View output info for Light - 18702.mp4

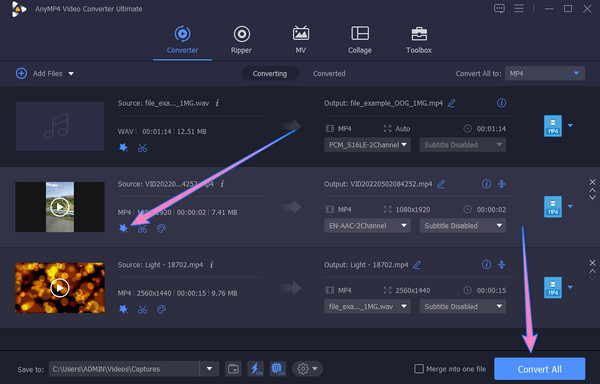tap(486, 265)
